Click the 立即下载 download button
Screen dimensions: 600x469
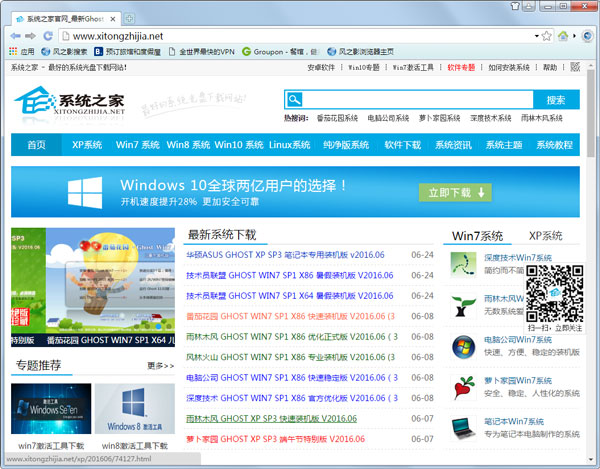455,192
